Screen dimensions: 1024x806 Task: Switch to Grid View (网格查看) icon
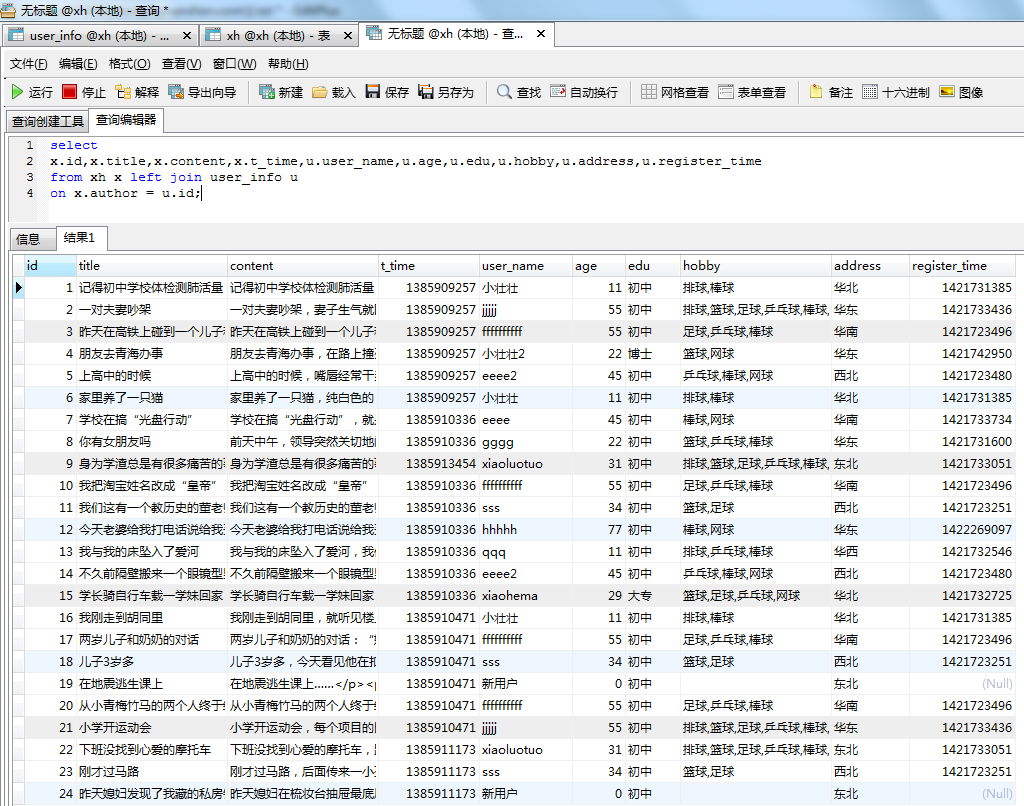pyautogui.click(x=648, y=92)
